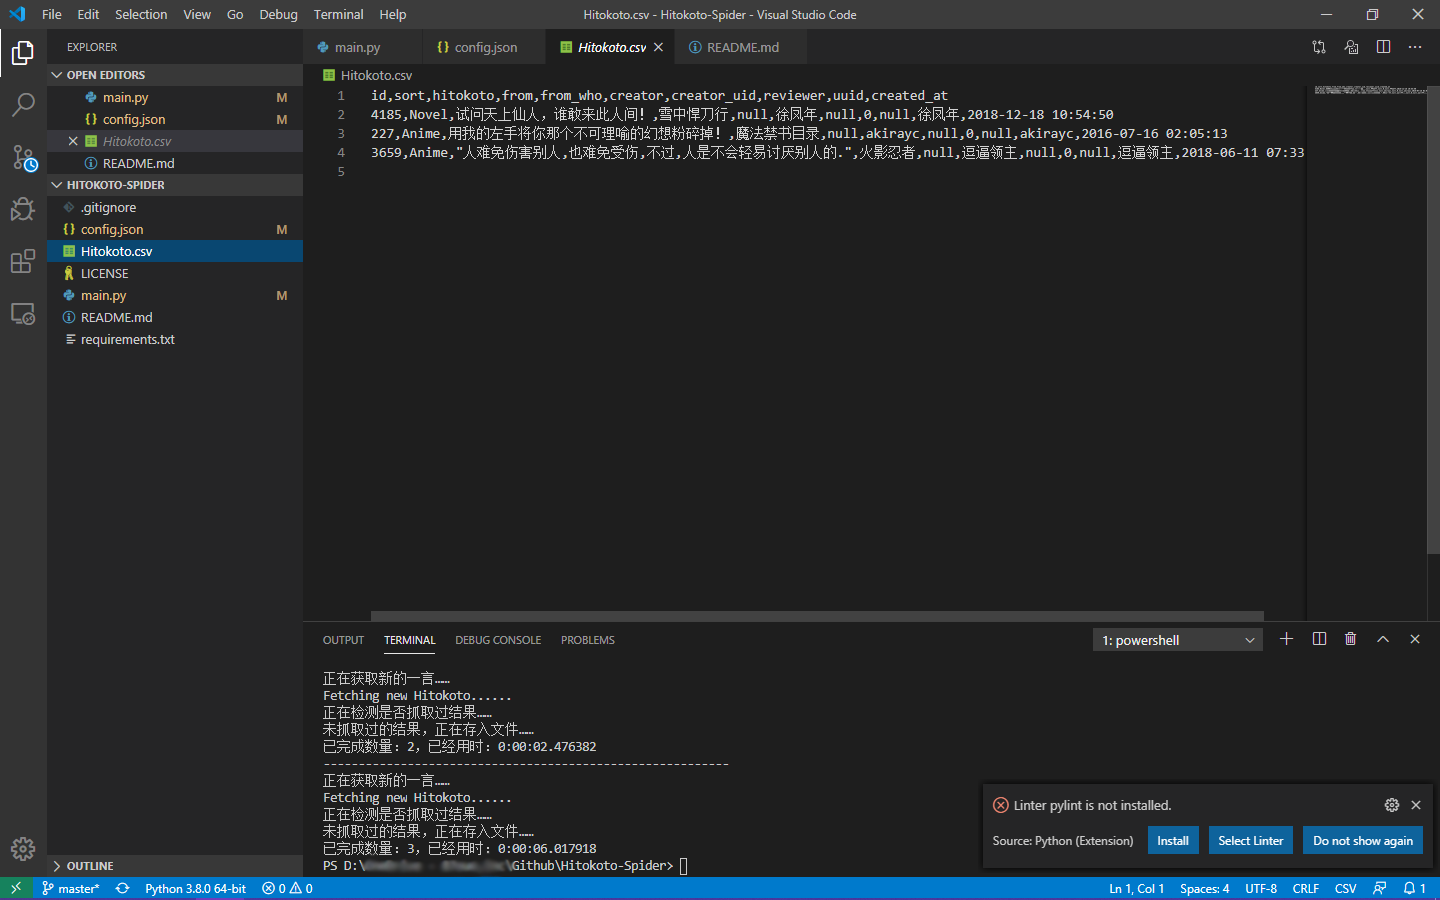
Task: Open the powershell terminal selector dropdown
Action: [1177, 640]
